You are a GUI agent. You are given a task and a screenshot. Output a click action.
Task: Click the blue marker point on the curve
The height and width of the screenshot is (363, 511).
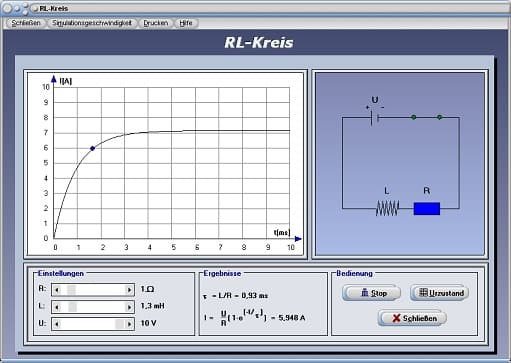[x=93, y=148]
